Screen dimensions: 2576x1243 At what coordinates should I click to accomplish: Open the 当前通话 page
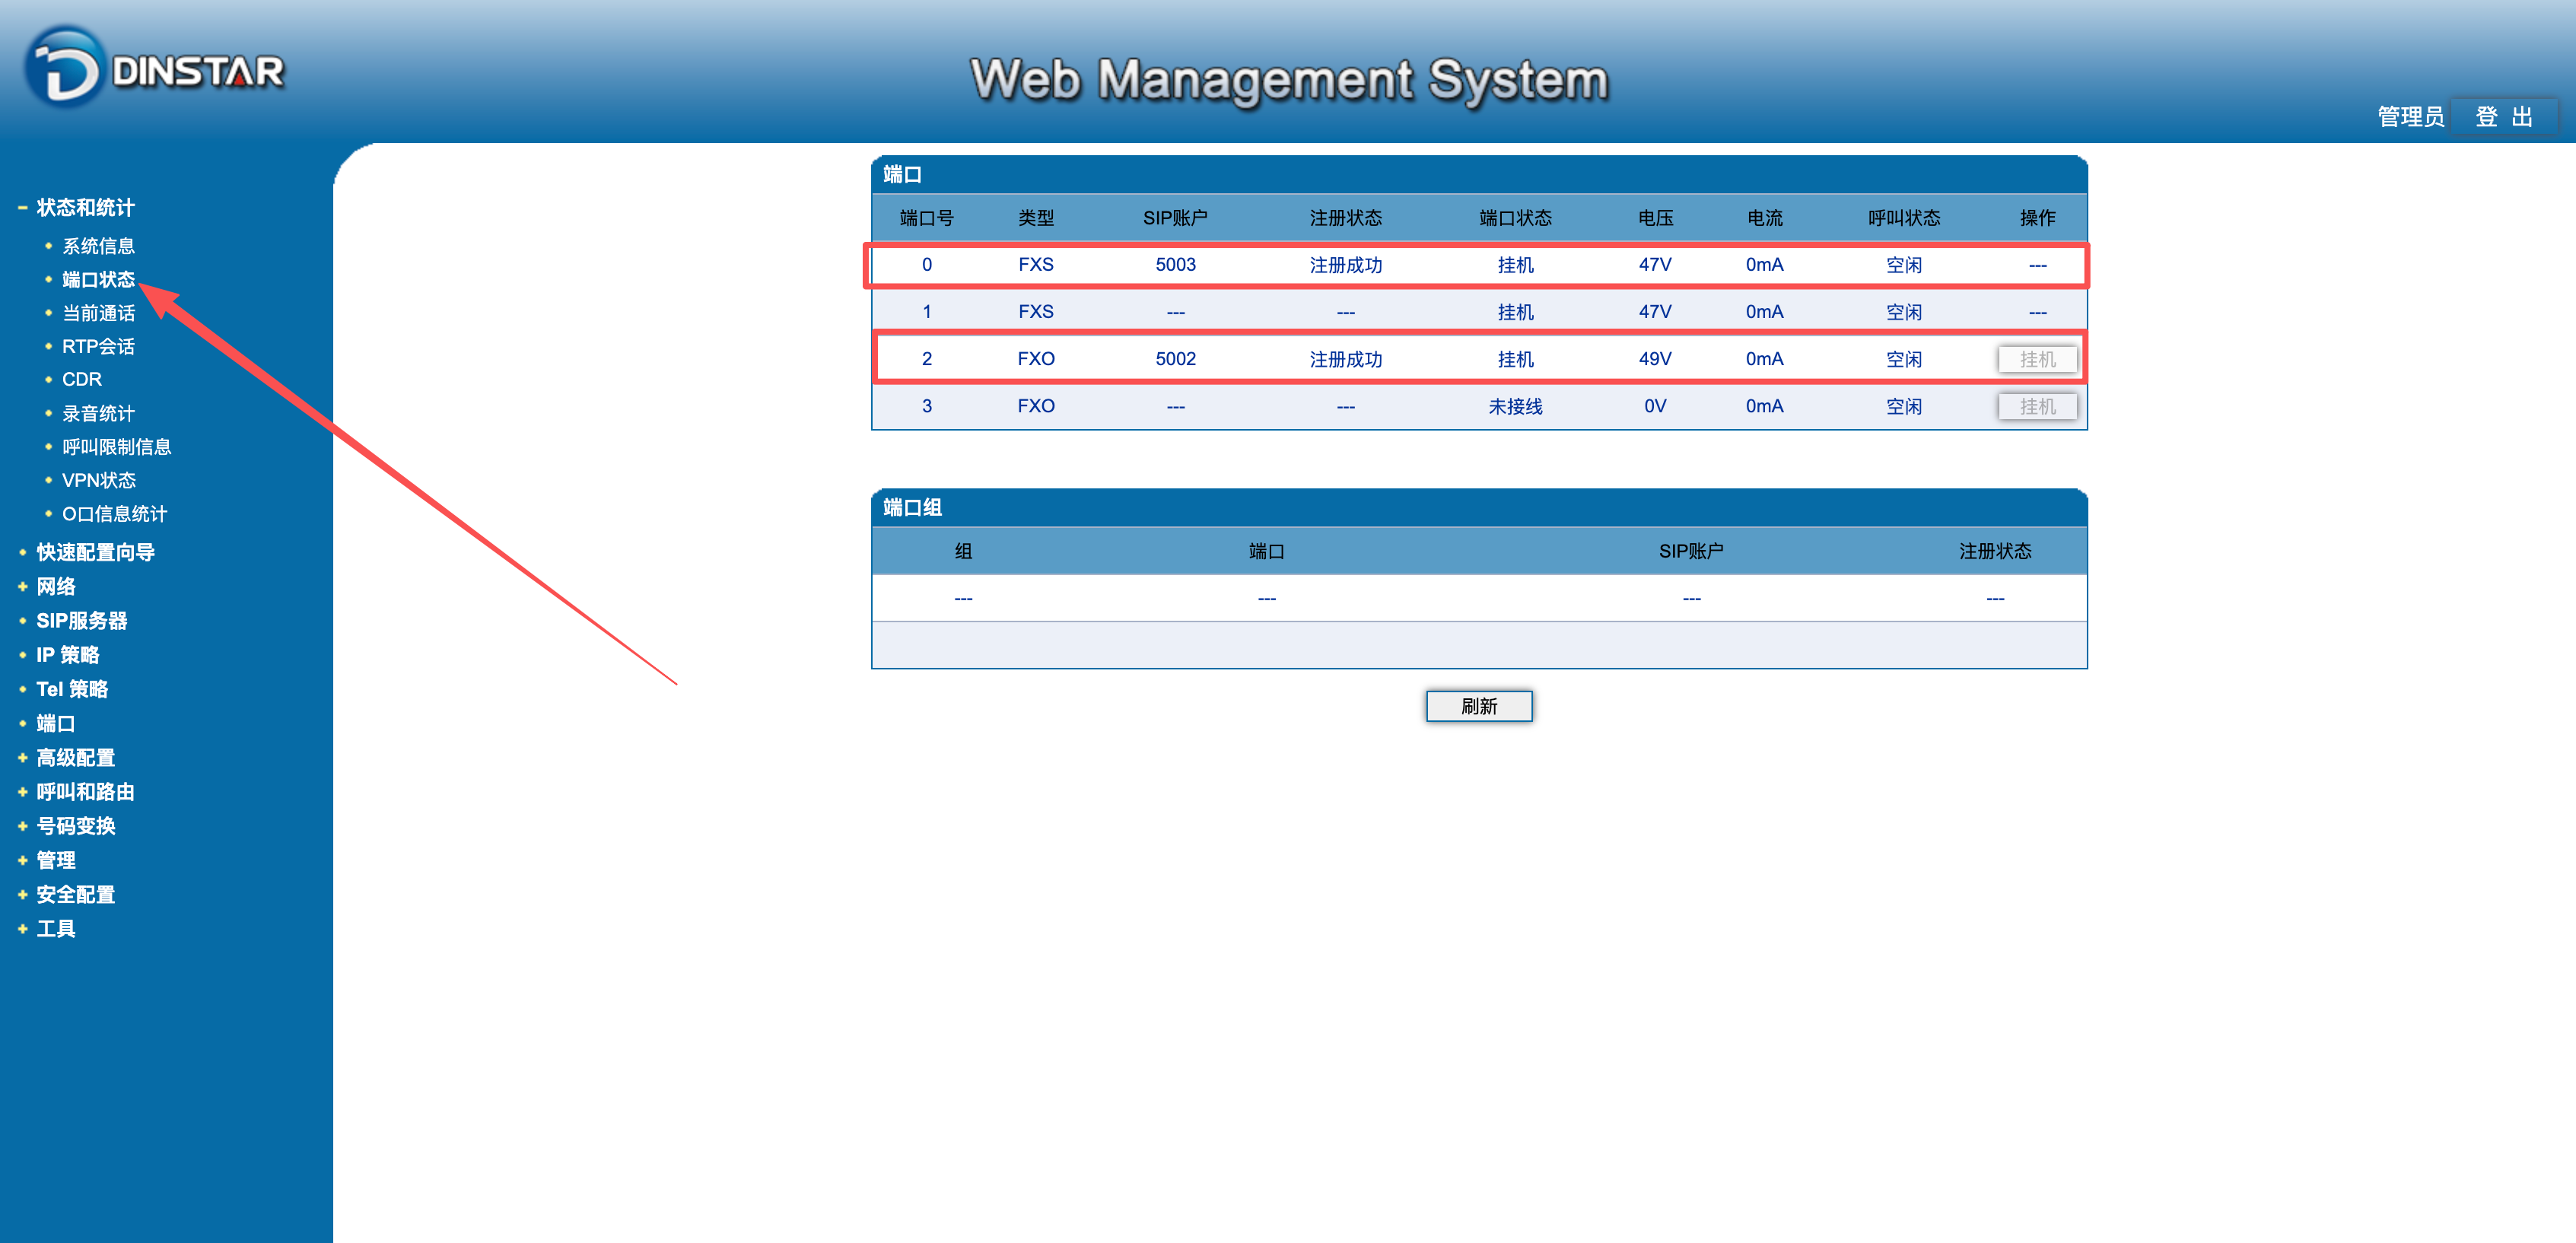[x=98, y=313]
